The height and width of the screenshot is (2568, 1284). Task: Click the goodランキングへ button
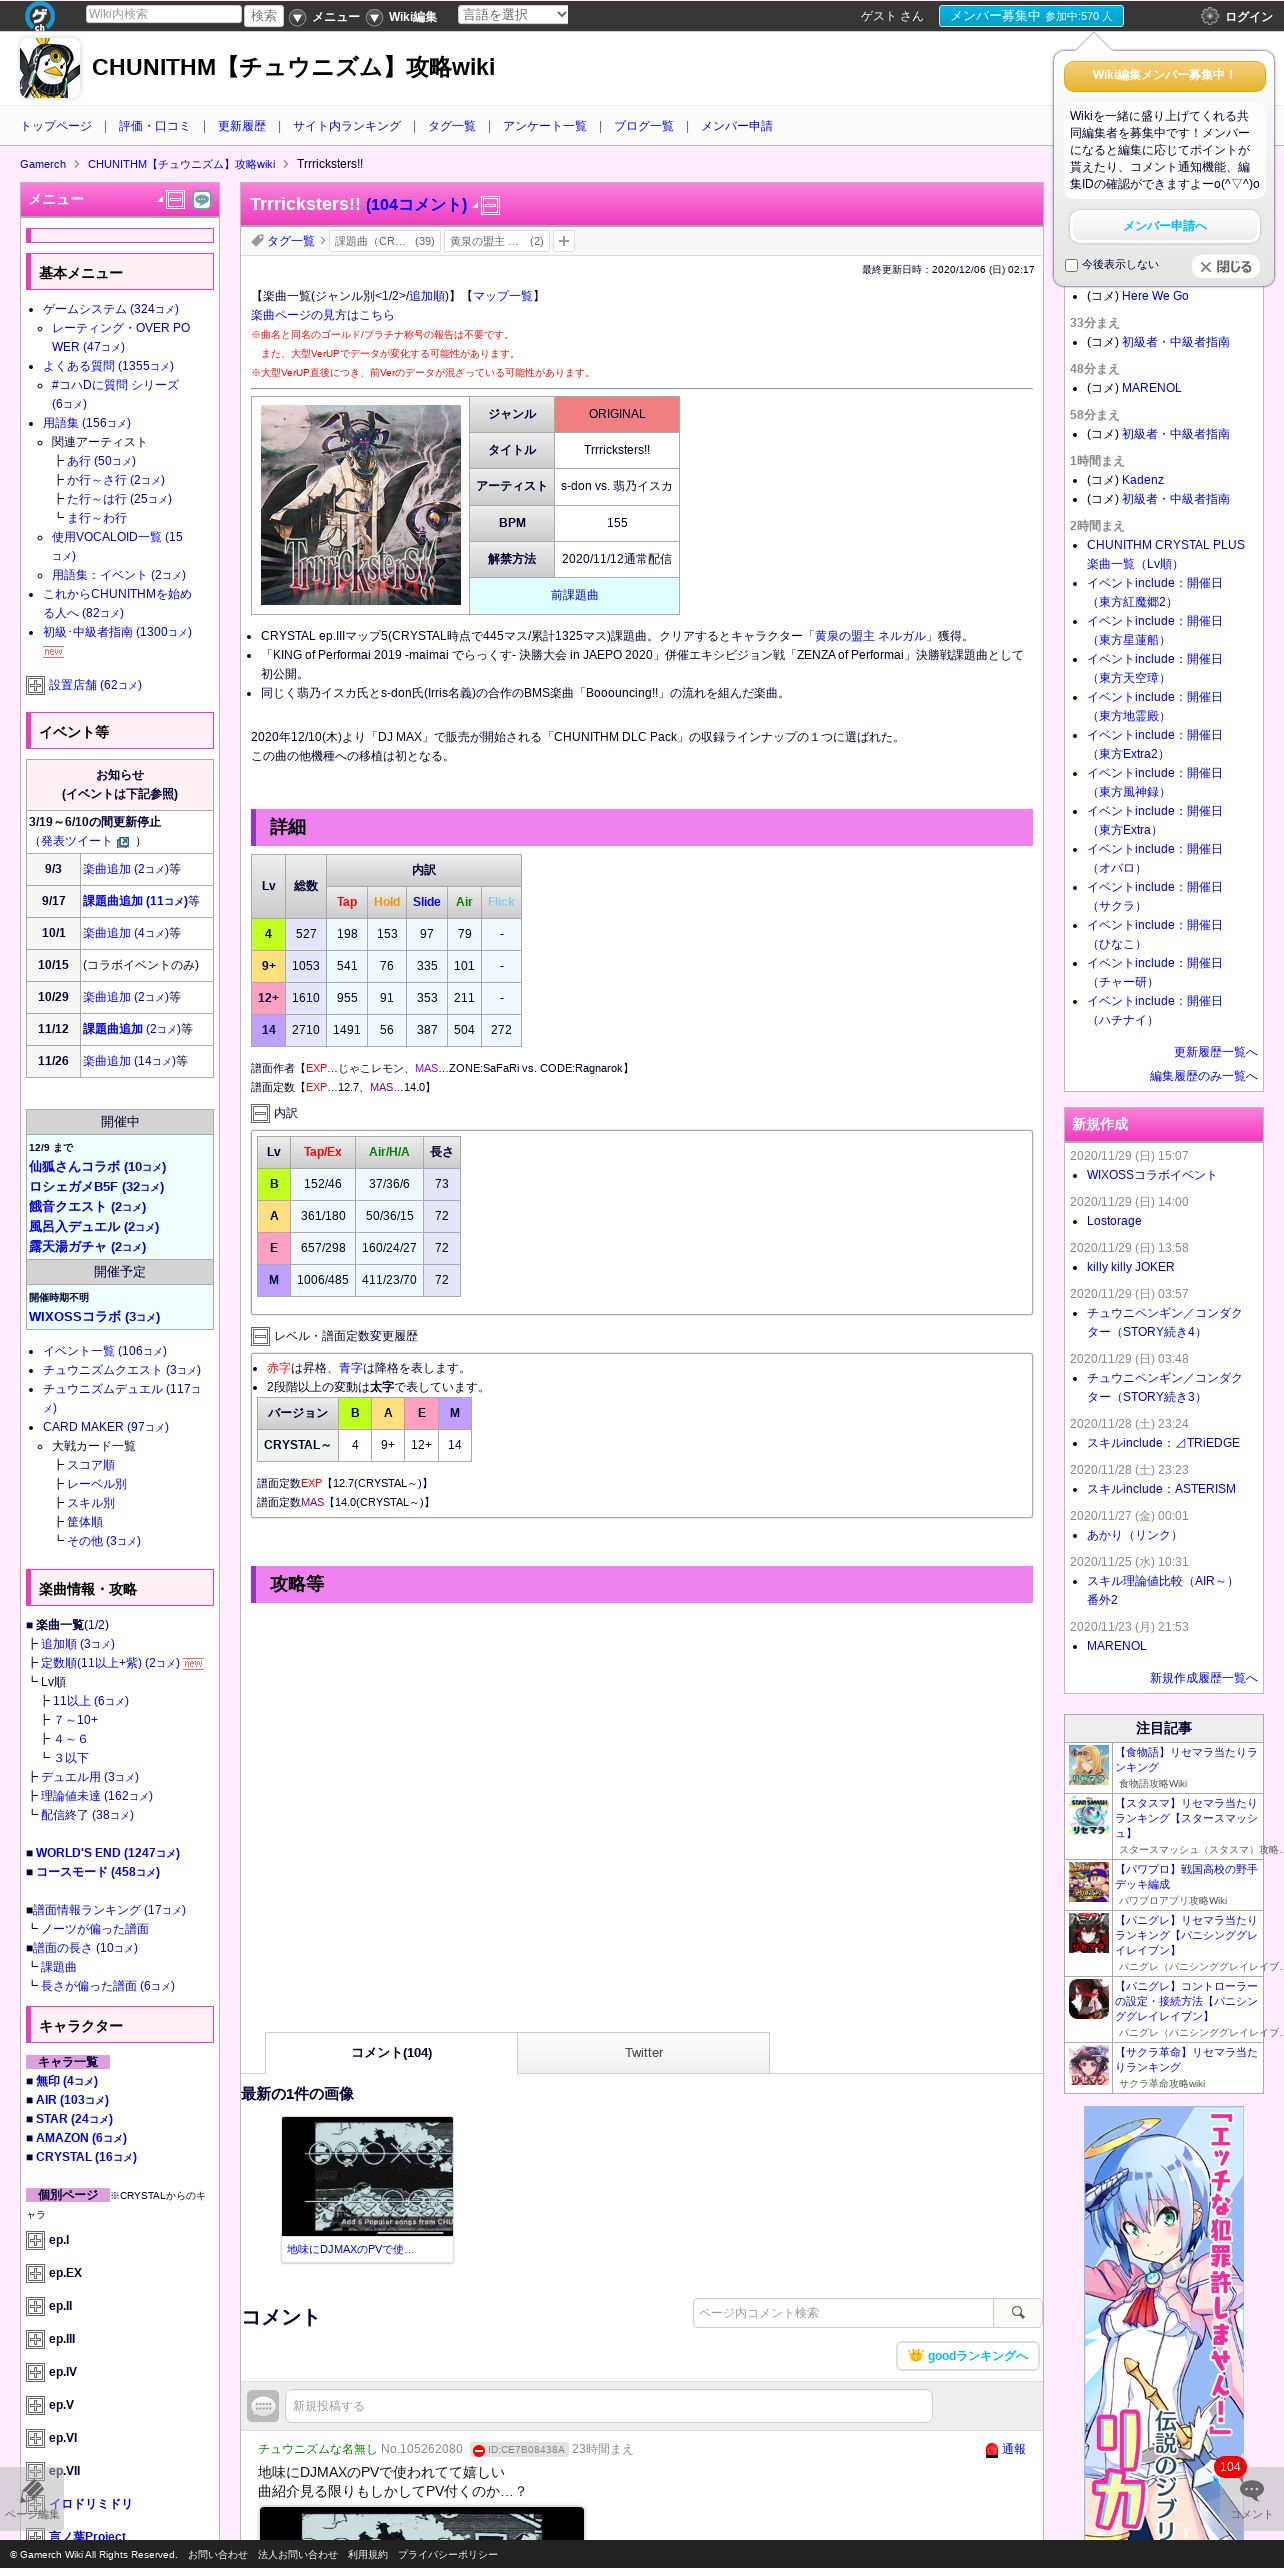tap(968, 2356)
